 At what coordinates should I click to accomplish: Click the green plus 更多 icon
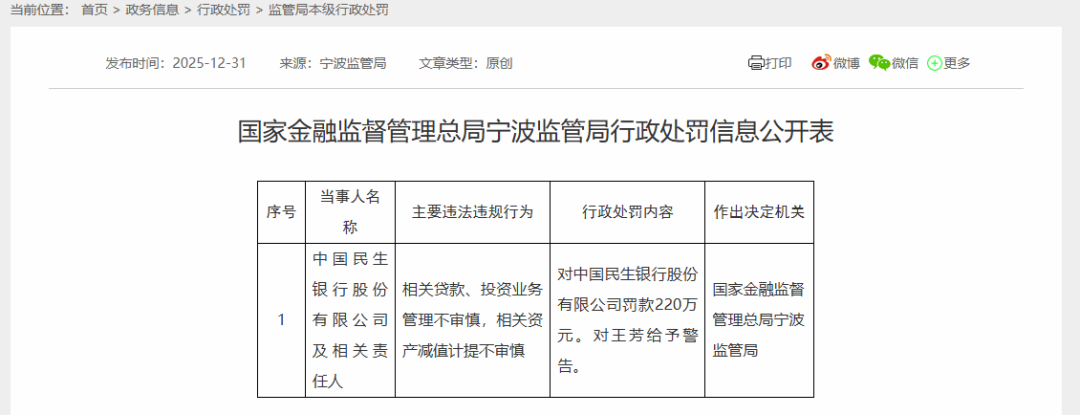point(934,63)
